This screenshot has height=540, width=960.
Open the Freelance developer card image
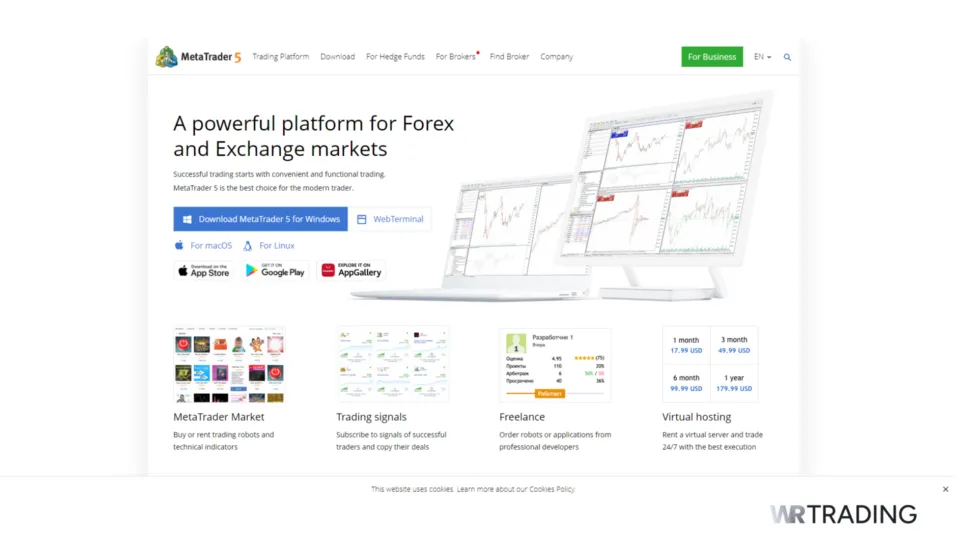click(555, 364)
